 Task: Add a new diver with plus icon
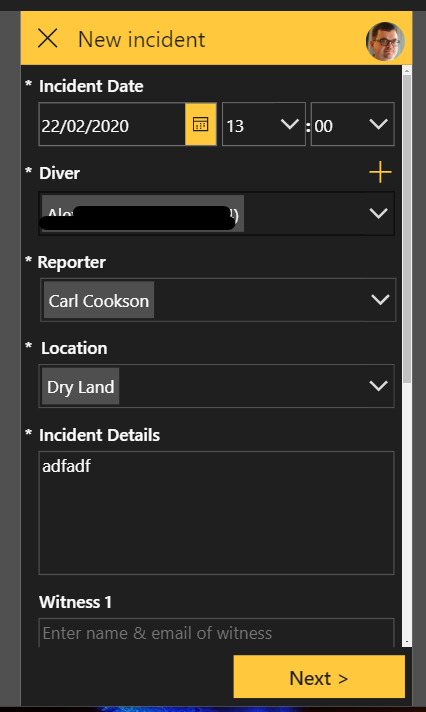coord(380,173)
